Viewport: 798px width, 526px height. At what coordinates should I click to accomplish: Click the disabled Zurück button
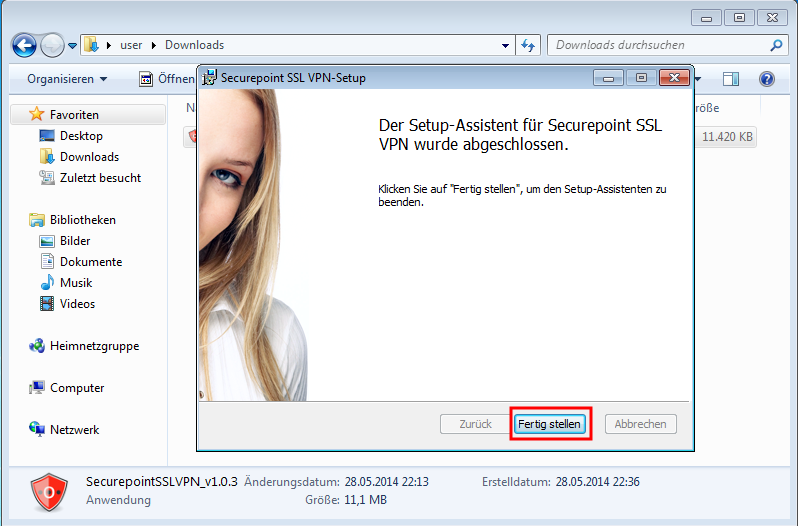point(475,424)
